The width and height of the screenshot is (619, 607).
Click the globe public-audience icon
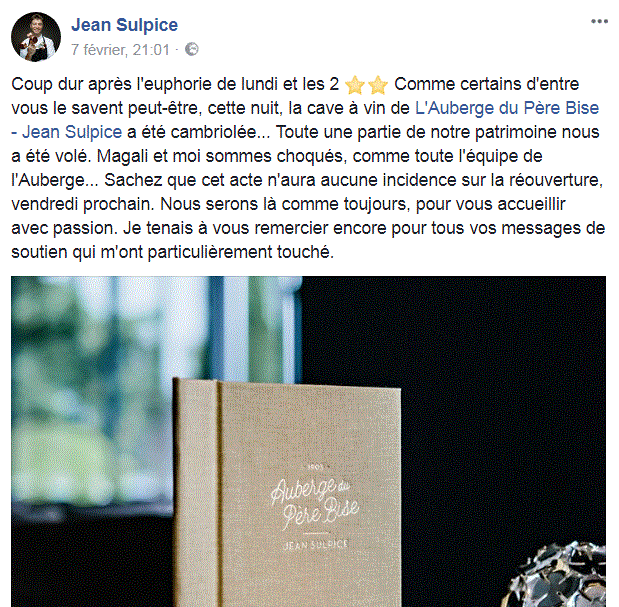[x=192, y=49]
